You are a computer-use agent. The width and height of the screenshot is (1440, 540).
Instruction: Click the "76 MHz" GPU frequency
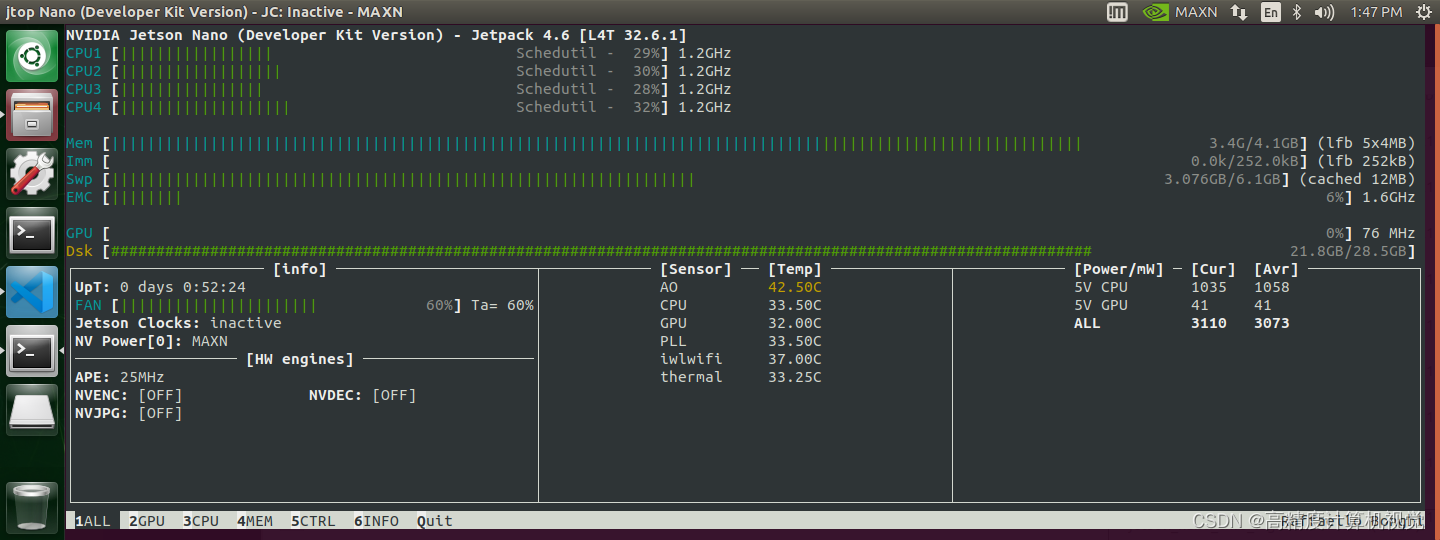click(1389, 233)
